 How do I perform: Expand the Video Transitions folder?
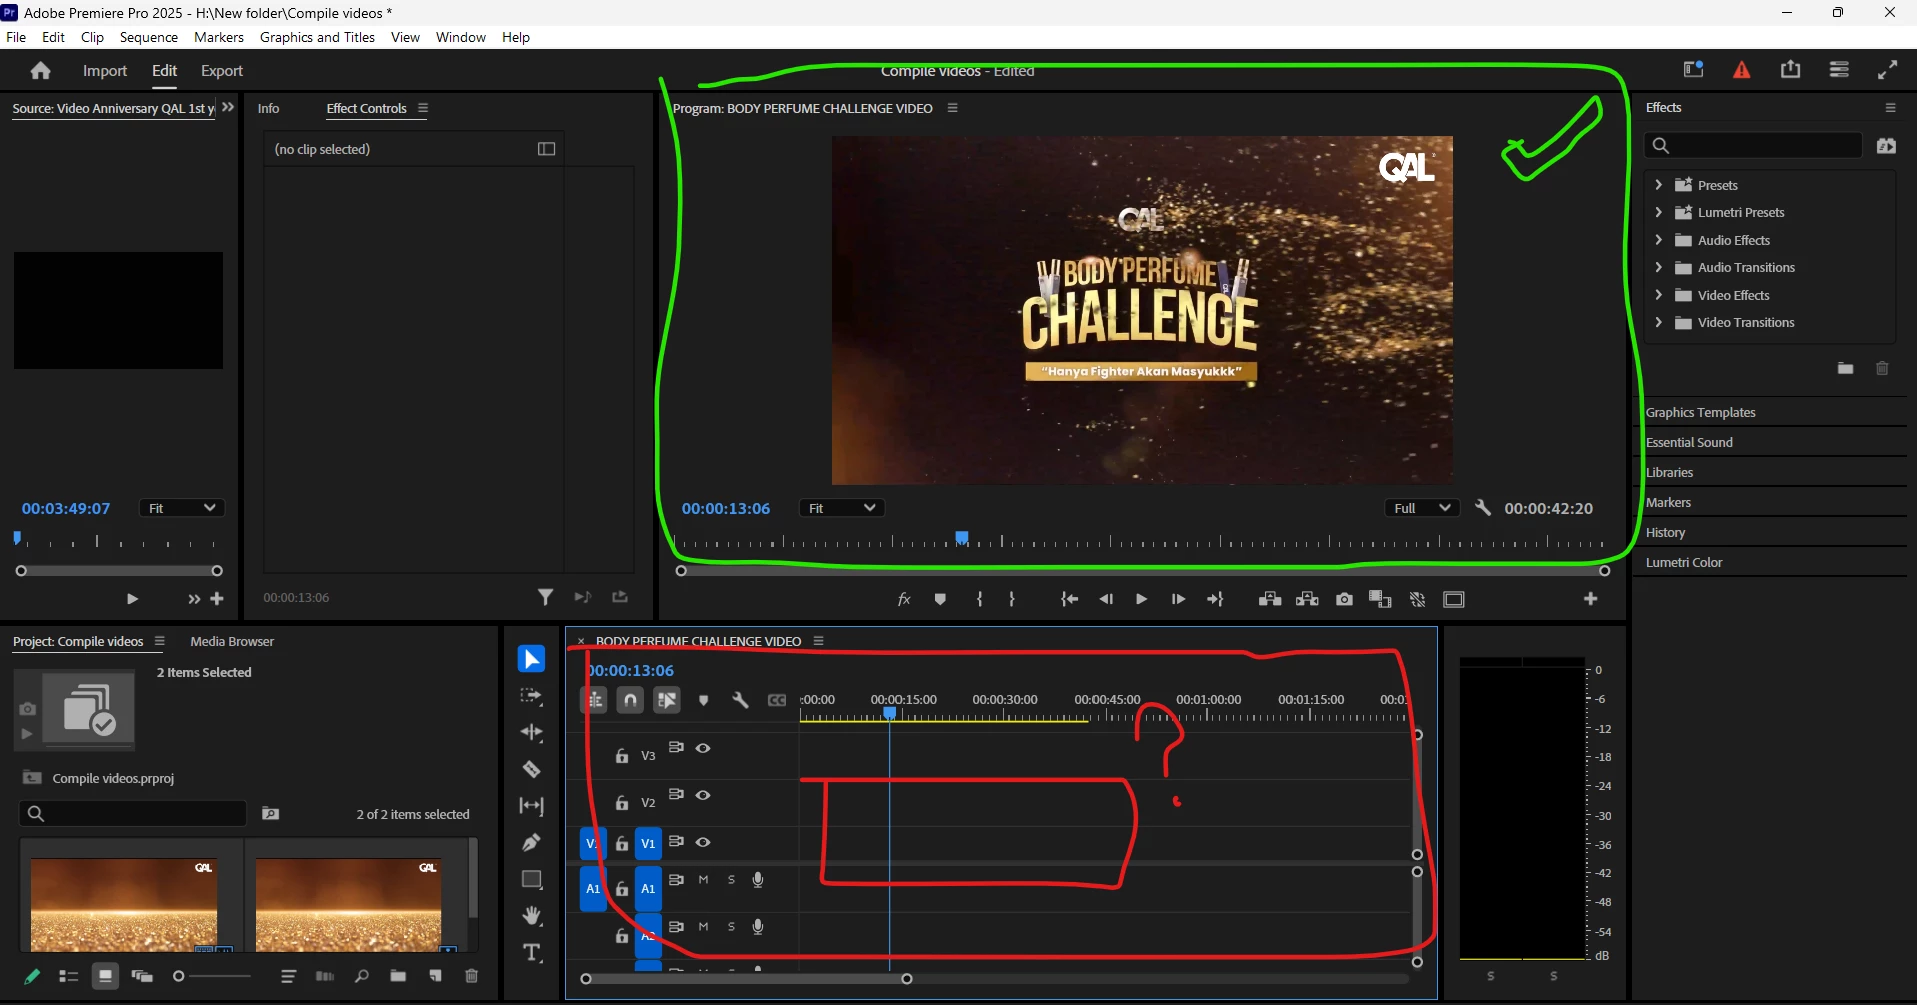pyautogui.click(x=1658, y=322)
